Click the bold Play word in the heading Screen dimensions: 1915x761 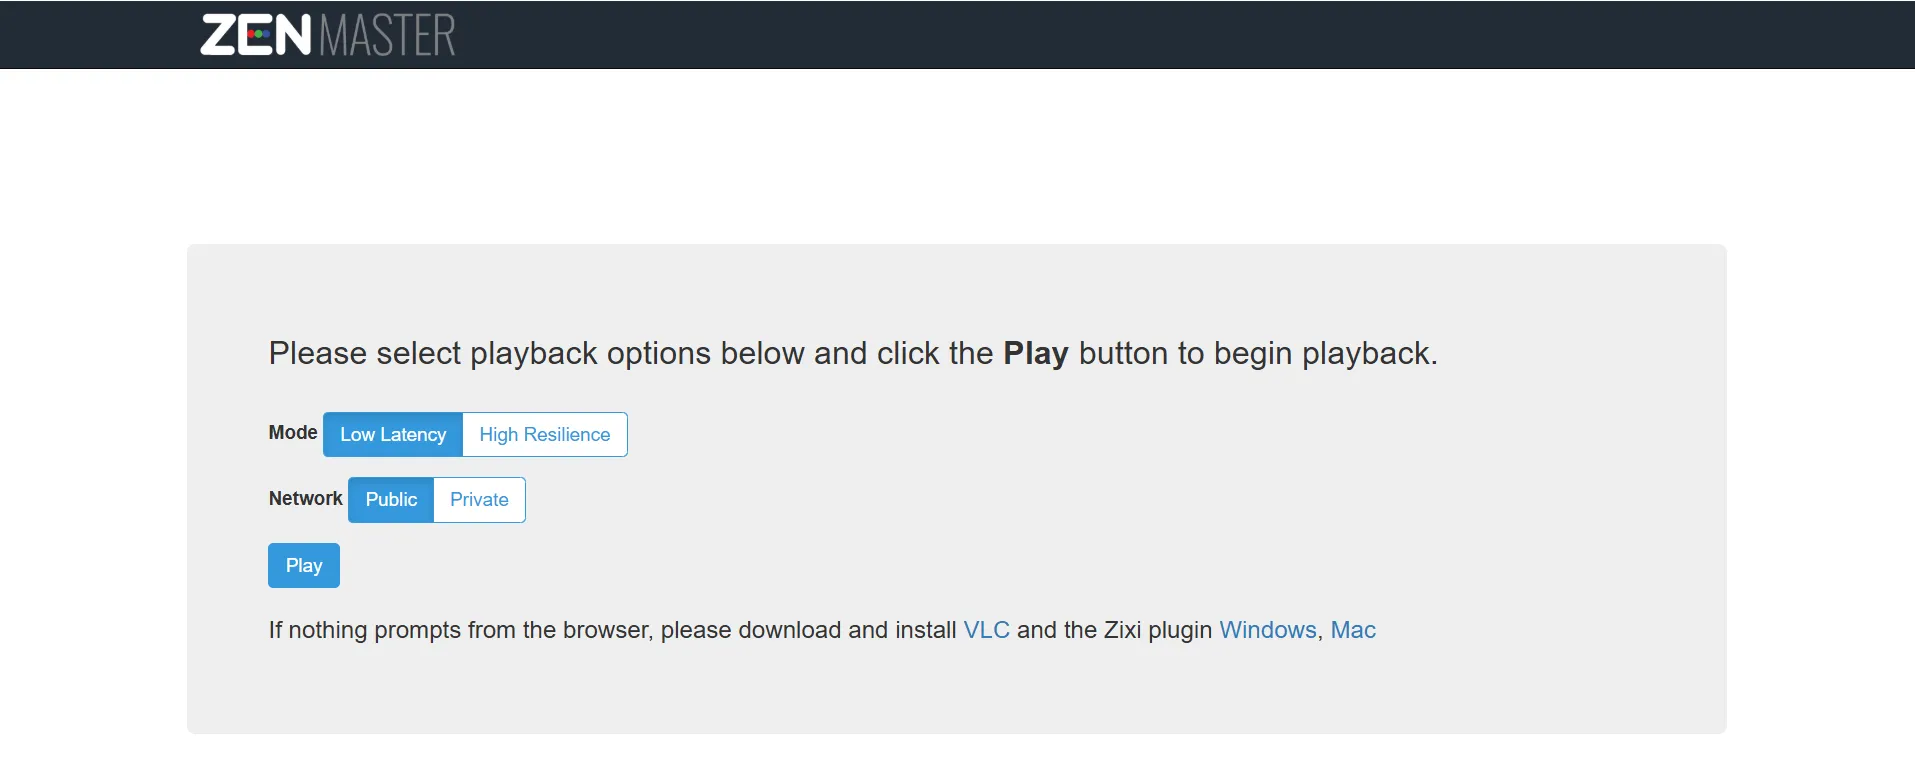[x=1036, y=354]
